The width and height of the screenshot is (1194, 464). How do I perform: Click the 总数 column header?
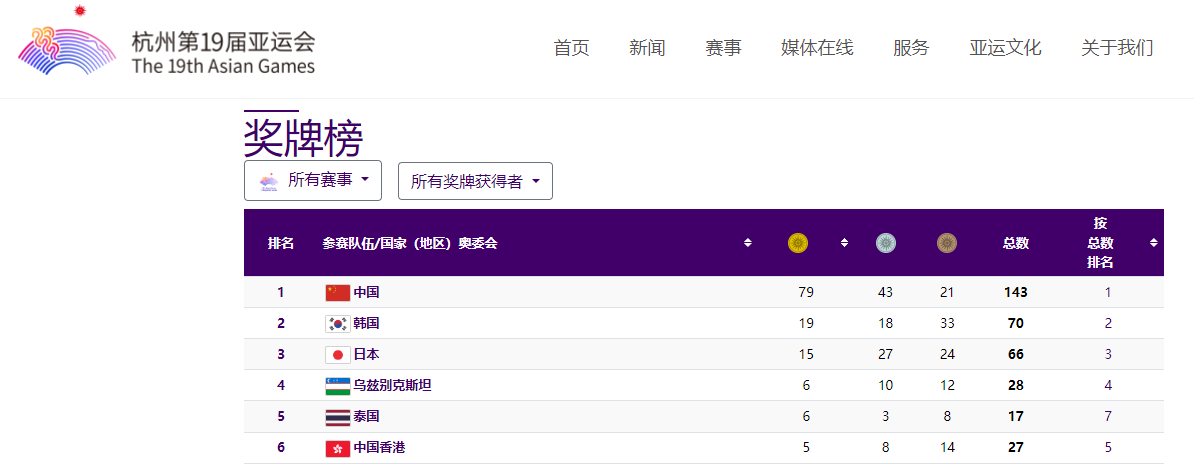click(1015, 243)
